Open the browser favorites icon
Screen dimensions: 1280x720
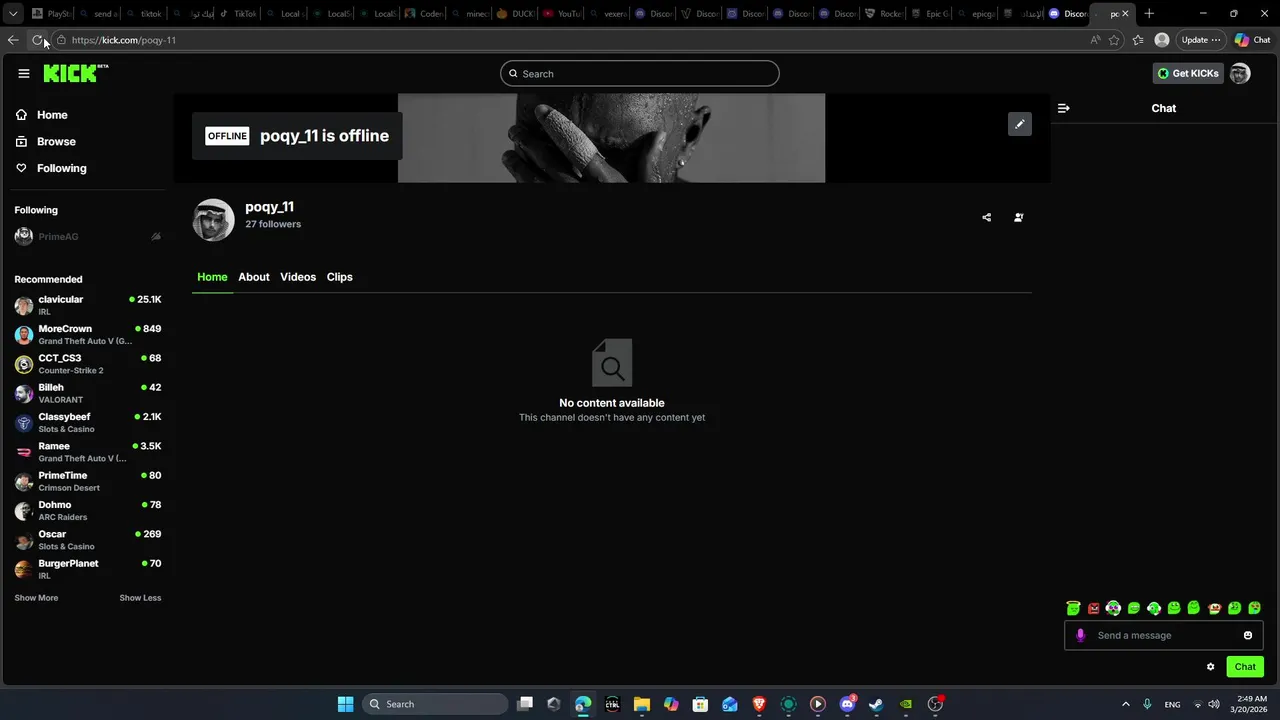[x=1138, y=40]
